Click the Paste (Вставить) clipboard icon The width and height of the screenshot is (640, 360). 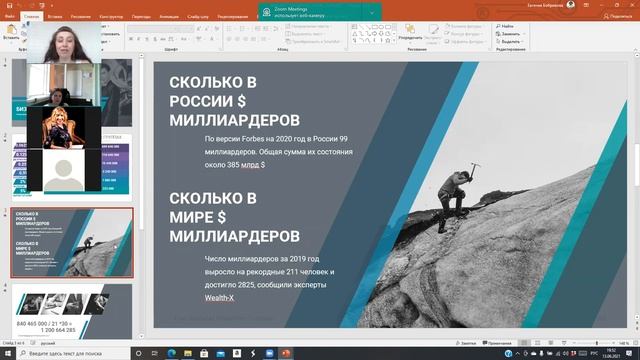coord(11,32)
